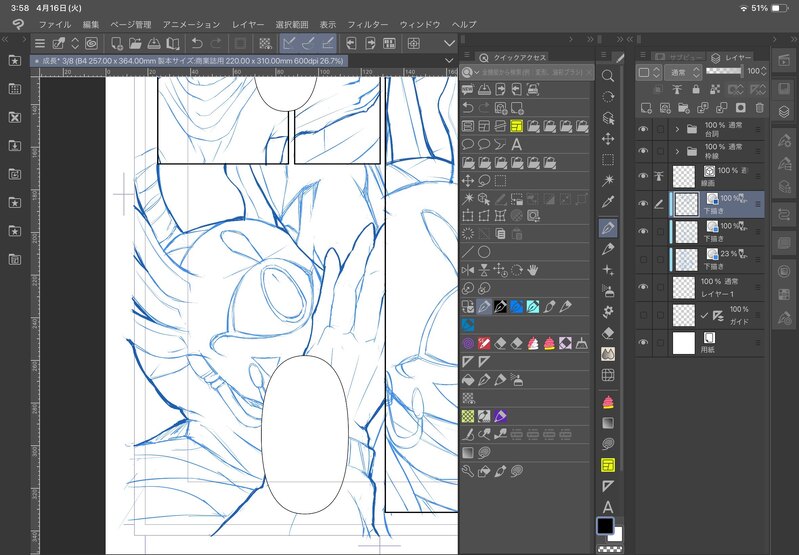This screenshot has height=555, width=799.
Task: Select the Eraser tool
Action: [x=608, y=333]
